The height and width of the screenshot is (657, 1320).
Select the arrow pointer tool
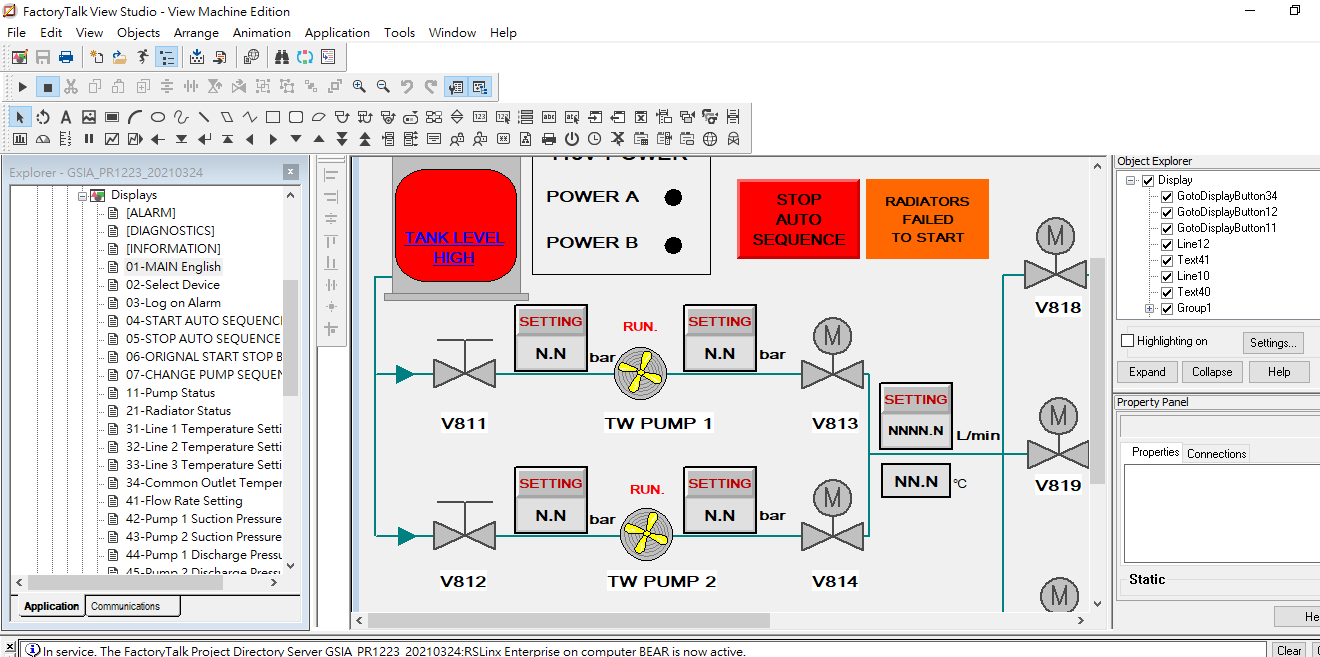pyautogui.click(x=20, y=117)
